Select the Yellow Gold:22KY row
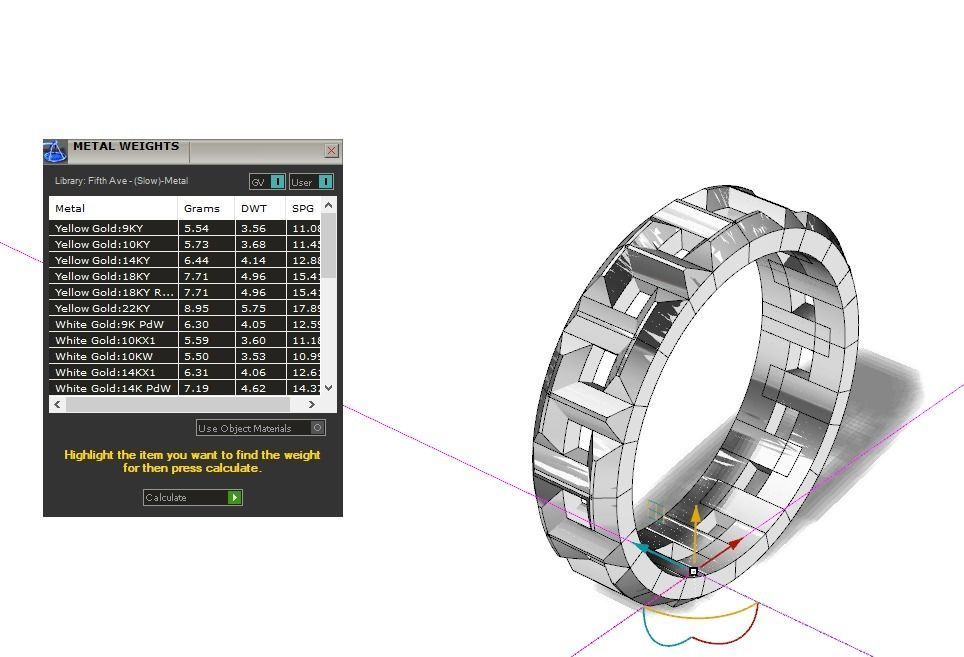The width and height of the screenshot is (964, 657). coord(184,308)
